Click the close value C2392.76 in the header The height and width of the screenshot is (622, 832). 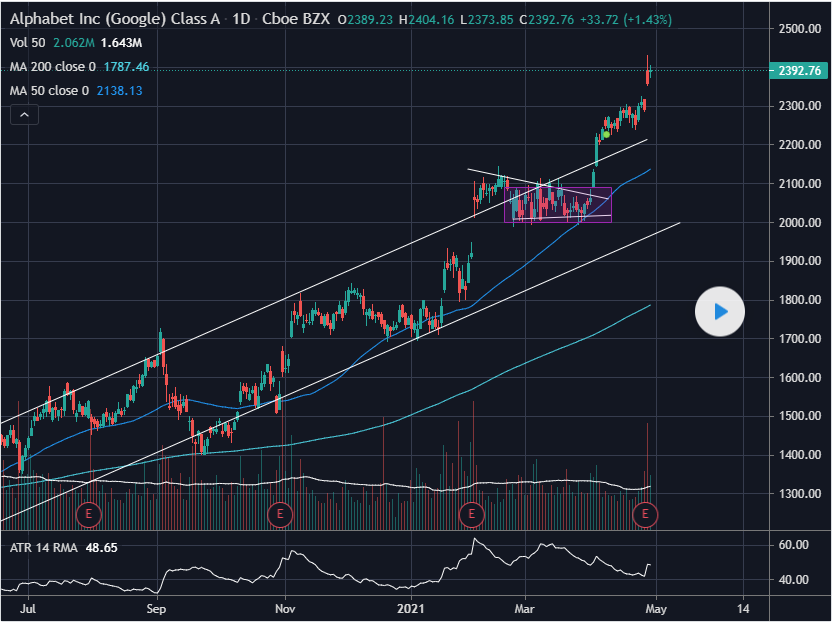coord(547,20)
